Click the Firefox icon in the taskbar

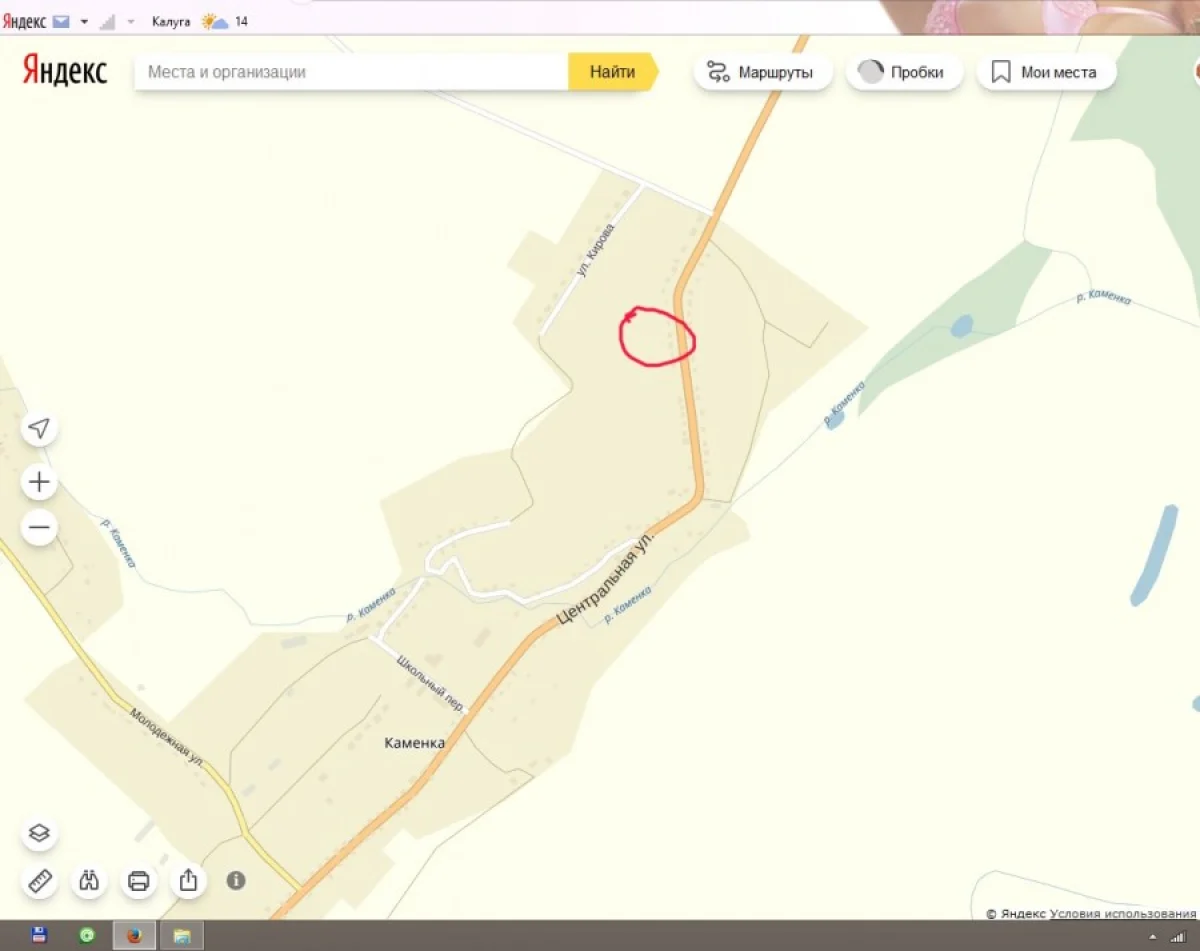pyautogui.click(x=133, y=936)
